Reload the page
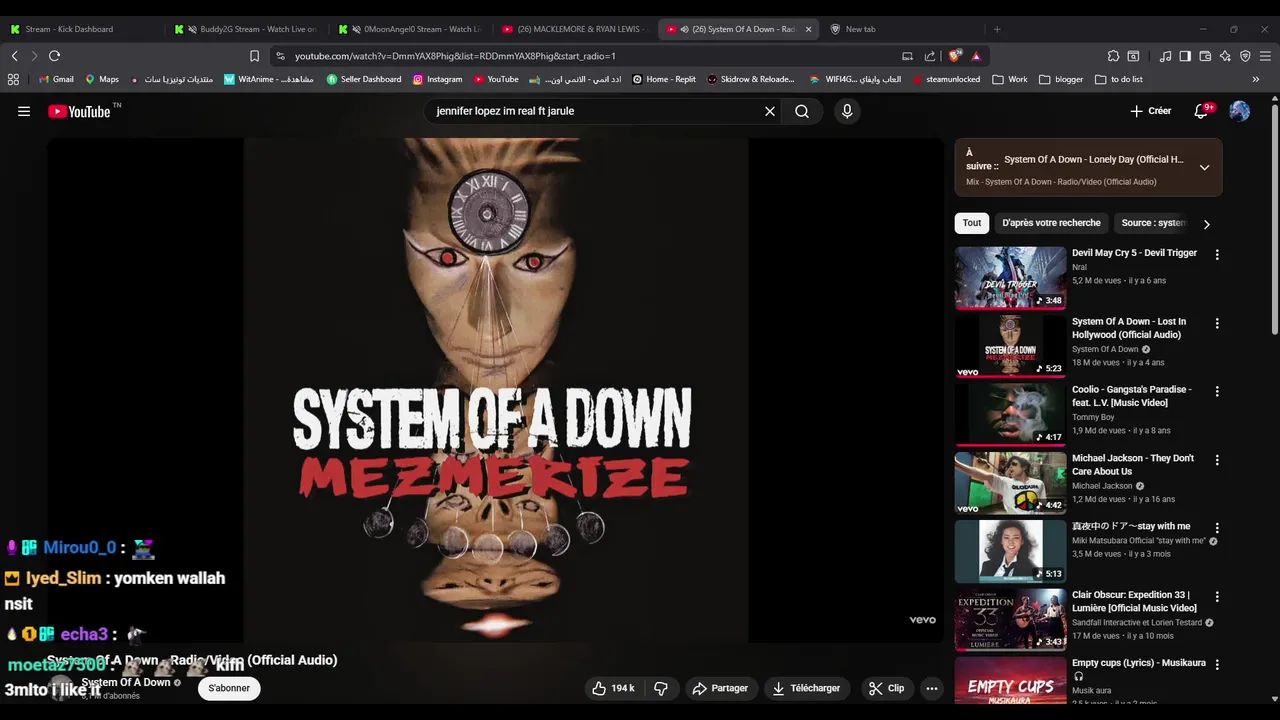This screenshot has height=720, width=1280. 54,56
